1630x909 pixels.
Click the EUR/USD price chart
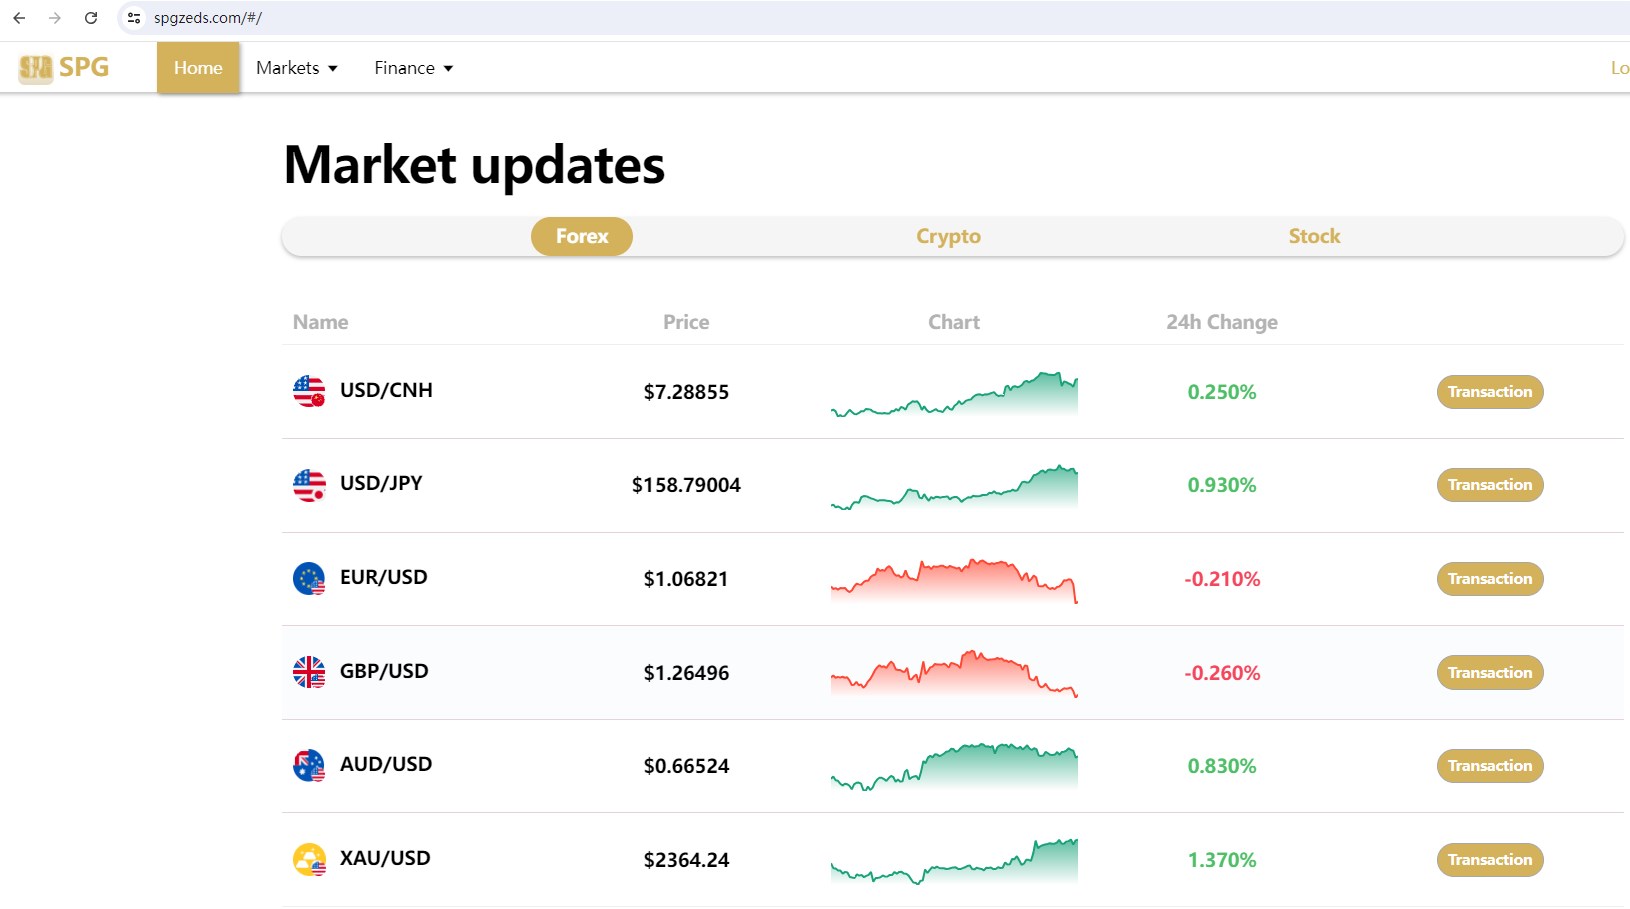click(953, 580)
